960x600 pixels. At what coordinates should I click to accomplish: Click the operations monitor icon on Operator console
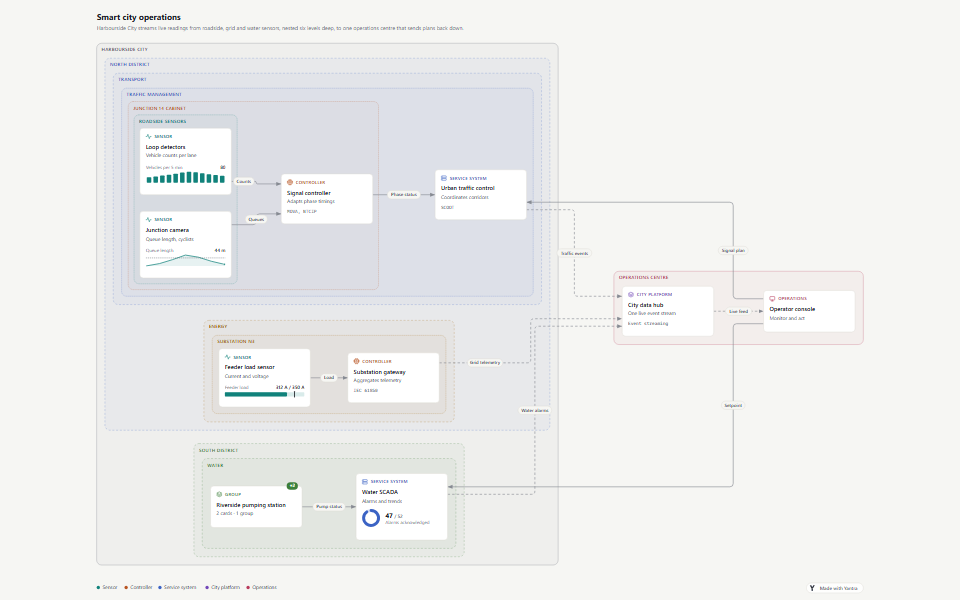tap(773, 299)
